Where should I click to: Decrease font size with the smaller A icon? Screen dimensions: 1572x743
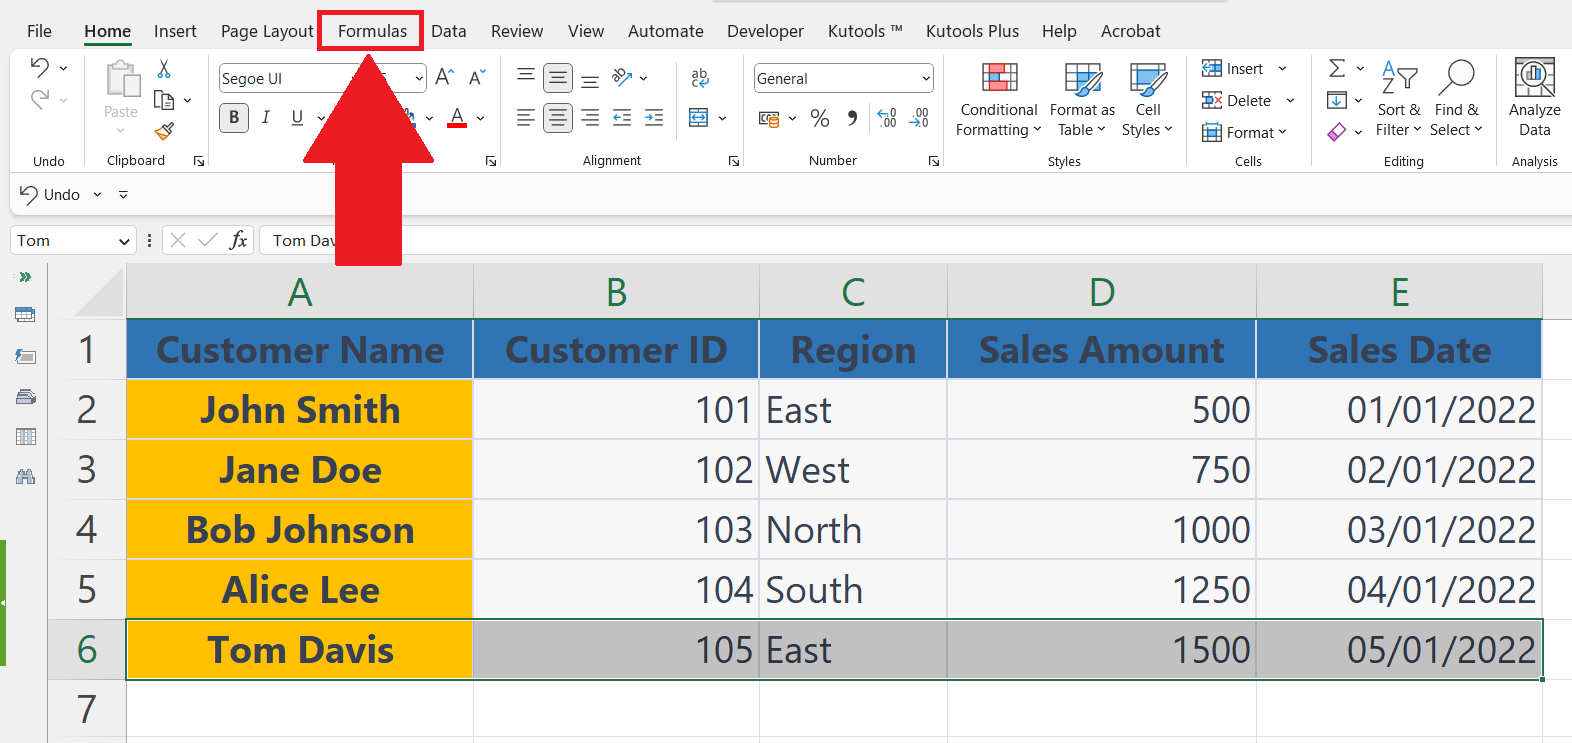tap(477, 77)
